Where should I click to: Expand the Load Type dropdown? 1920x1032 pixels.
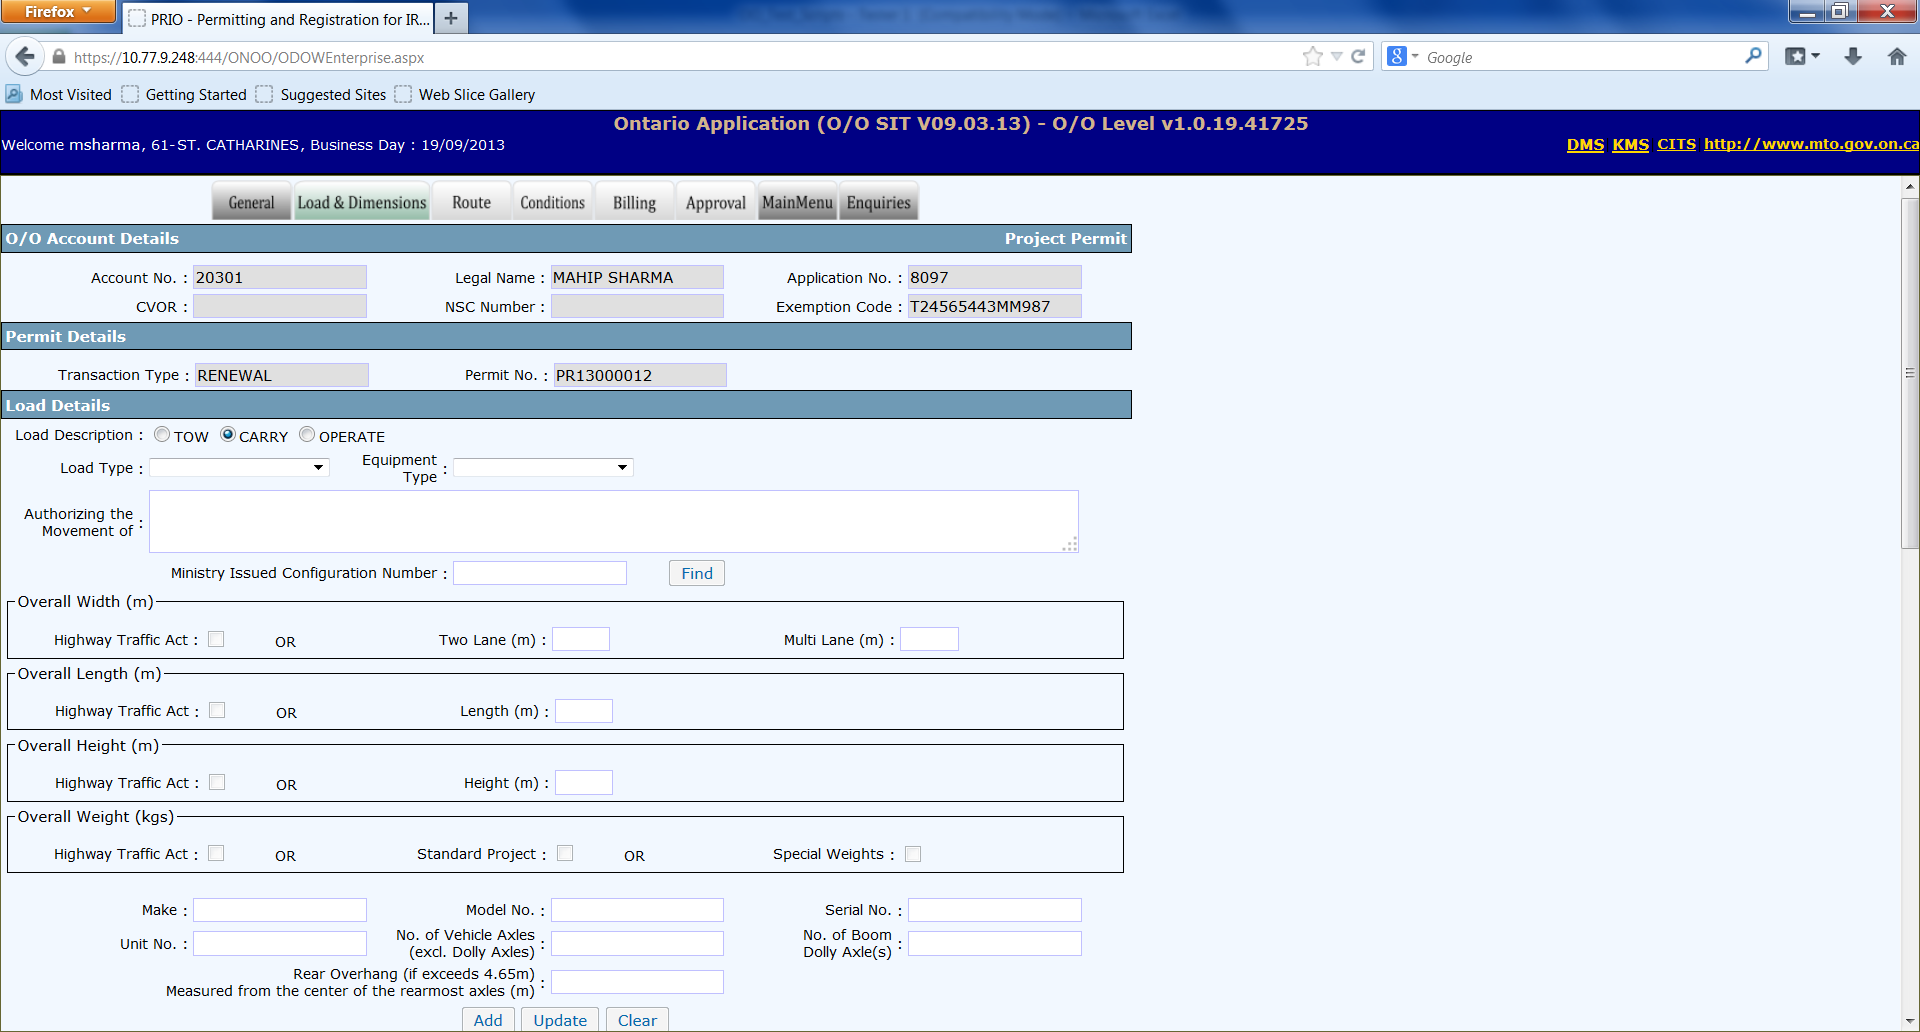[x=239, y=467]
